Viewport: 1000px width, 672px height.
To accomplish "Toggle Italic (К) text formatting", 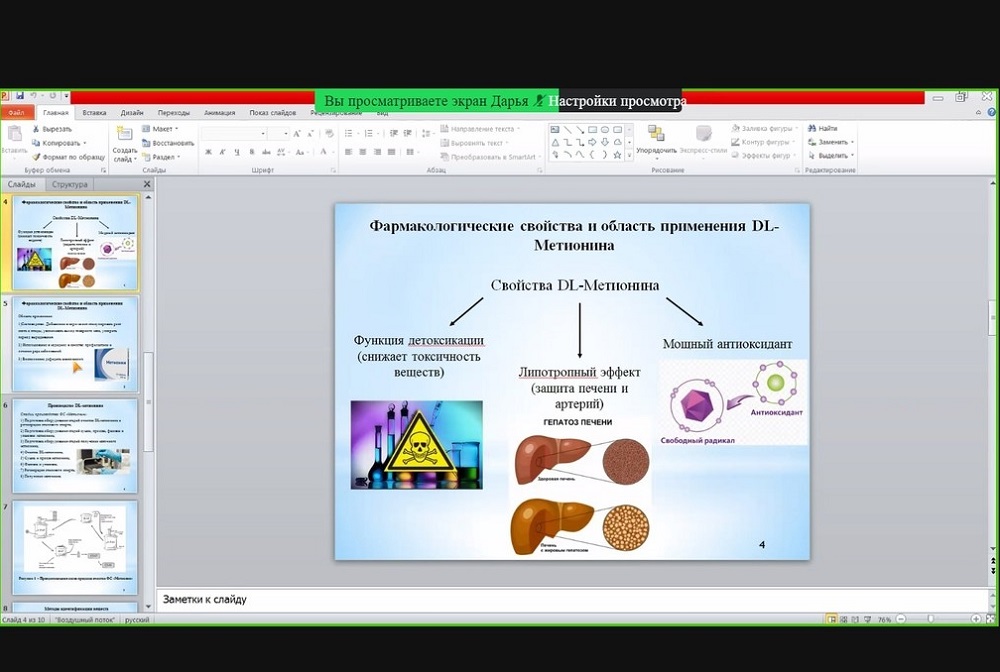I will coord(222,152).
